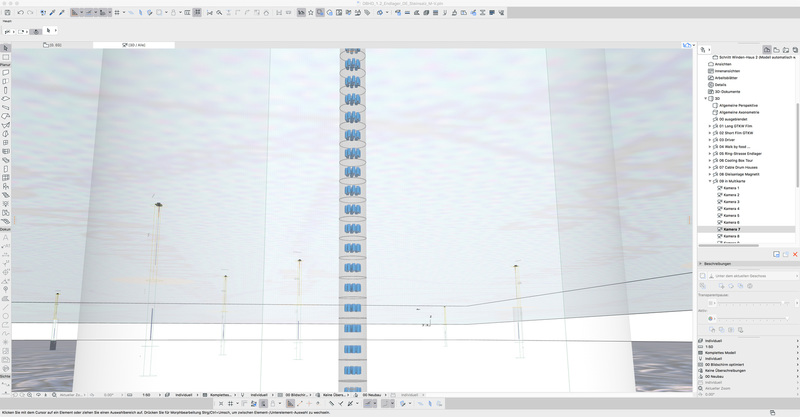Click the Beschreibungen panel header

pyautogui.click(x=721, y=264)
